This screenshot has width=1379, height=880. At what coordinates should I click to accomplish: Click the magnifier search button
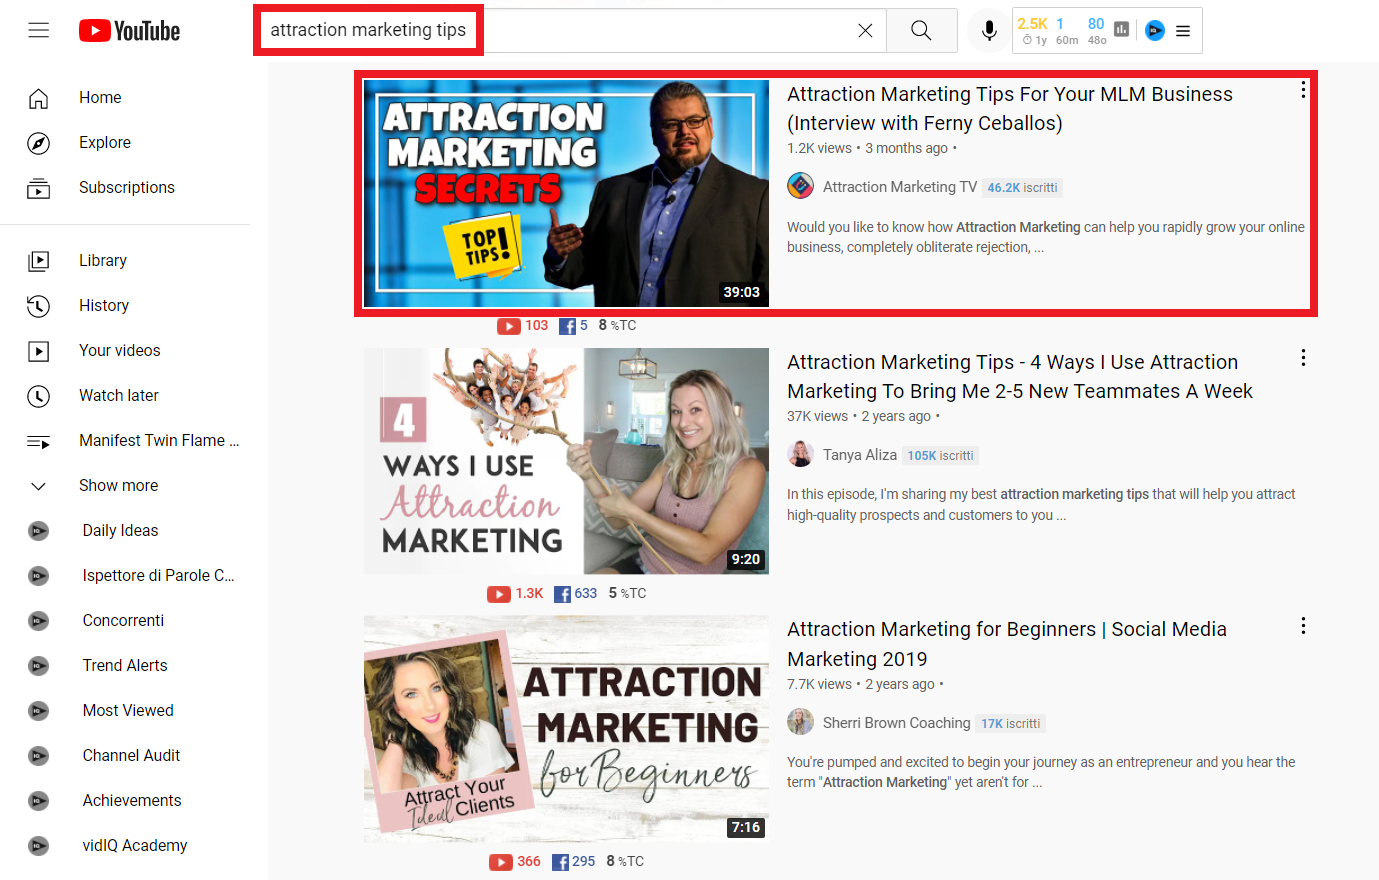coord(921,31)
